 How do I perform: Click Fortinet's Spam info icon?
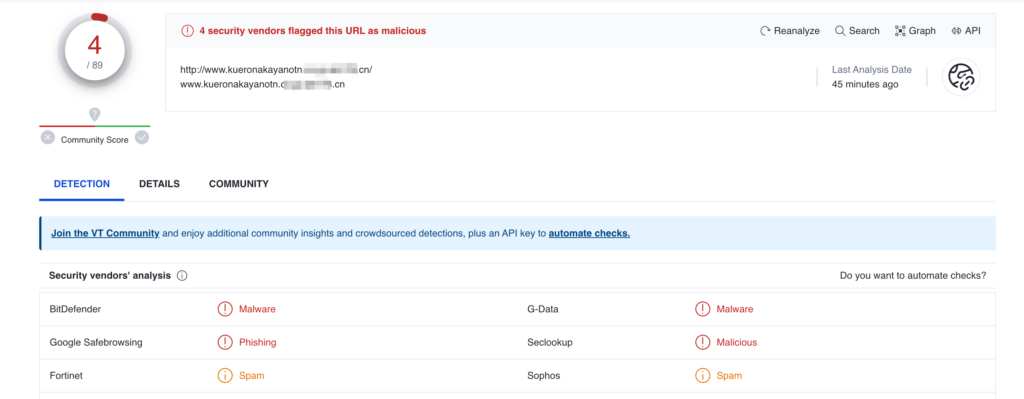pos(225,375)
